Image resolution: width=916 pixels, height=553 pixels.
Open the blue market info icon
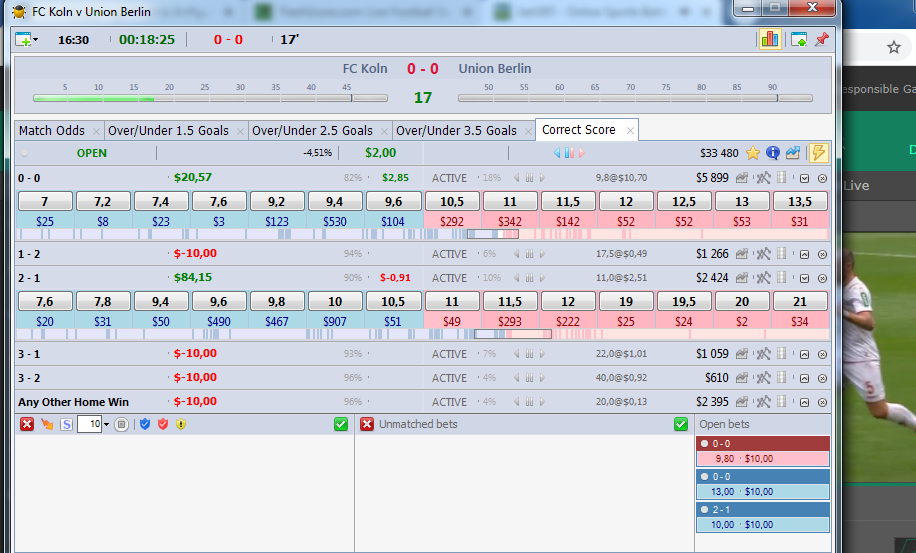click(x=773, y=153)
